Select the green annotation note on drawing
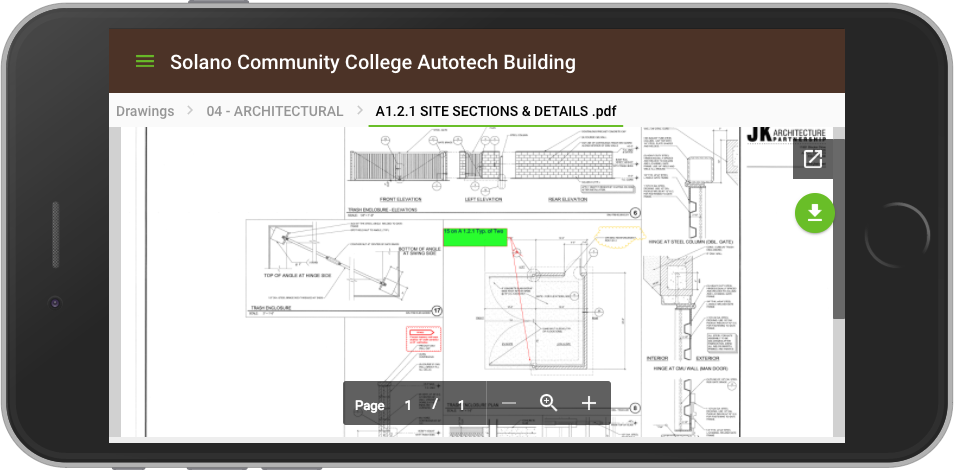 click(x=475, y=237)
